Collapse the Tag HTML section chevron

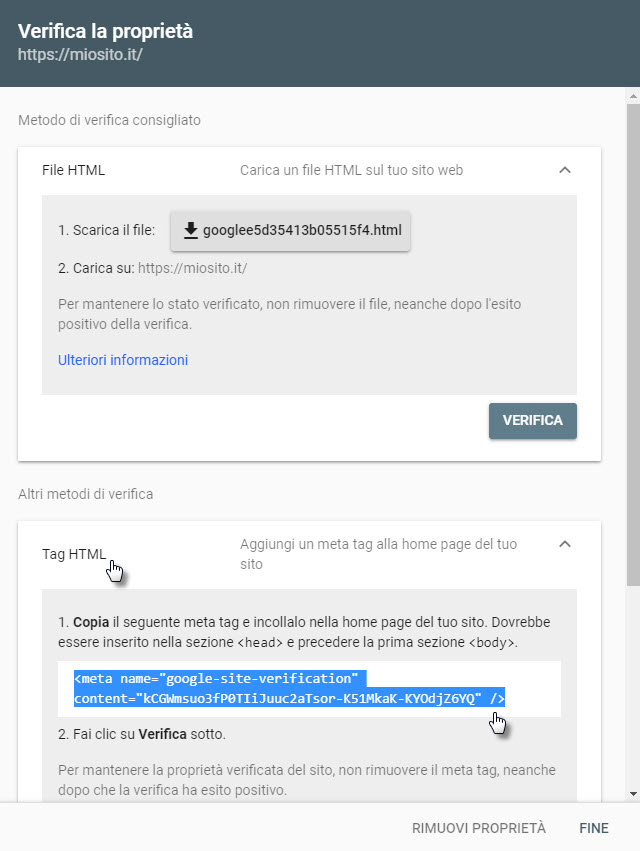[x=565, y=544]
